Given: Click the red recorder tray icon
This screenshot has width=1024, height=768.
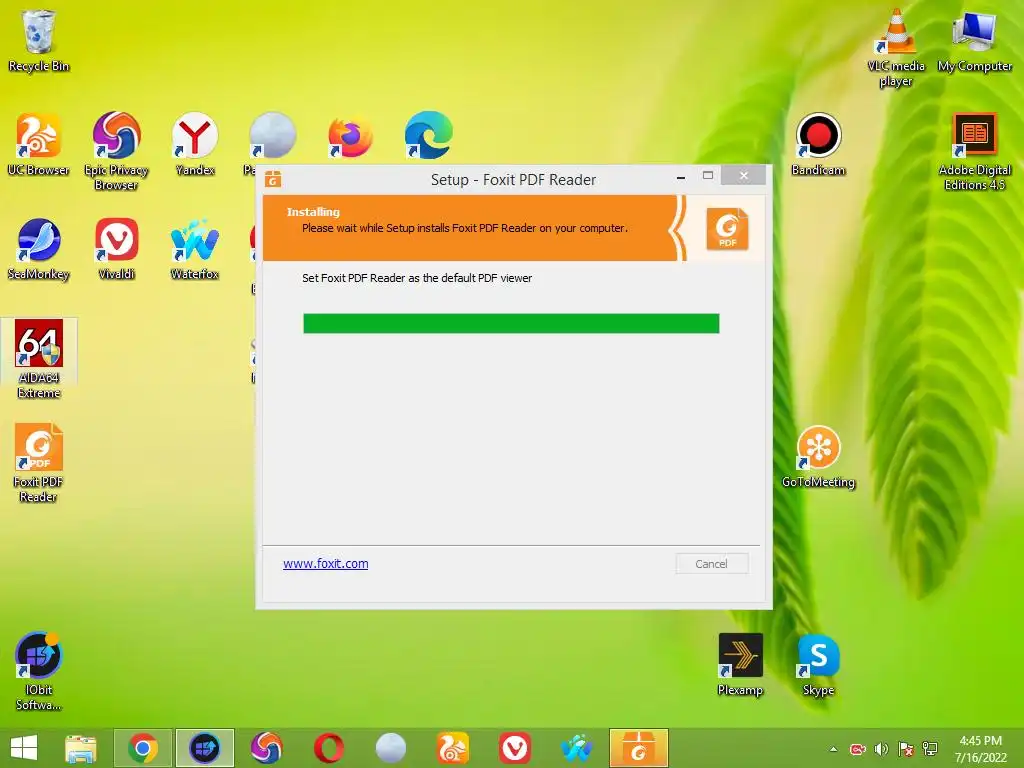Looking at the screenshot, I should (x=857, y=749).
